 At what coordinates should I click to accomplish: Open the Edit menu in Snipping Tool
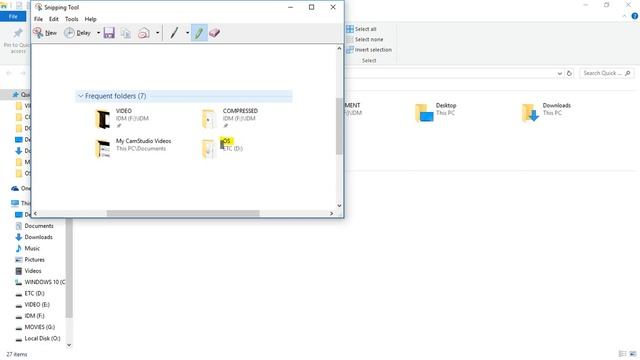pyautogui.click(x=54, y=19)
